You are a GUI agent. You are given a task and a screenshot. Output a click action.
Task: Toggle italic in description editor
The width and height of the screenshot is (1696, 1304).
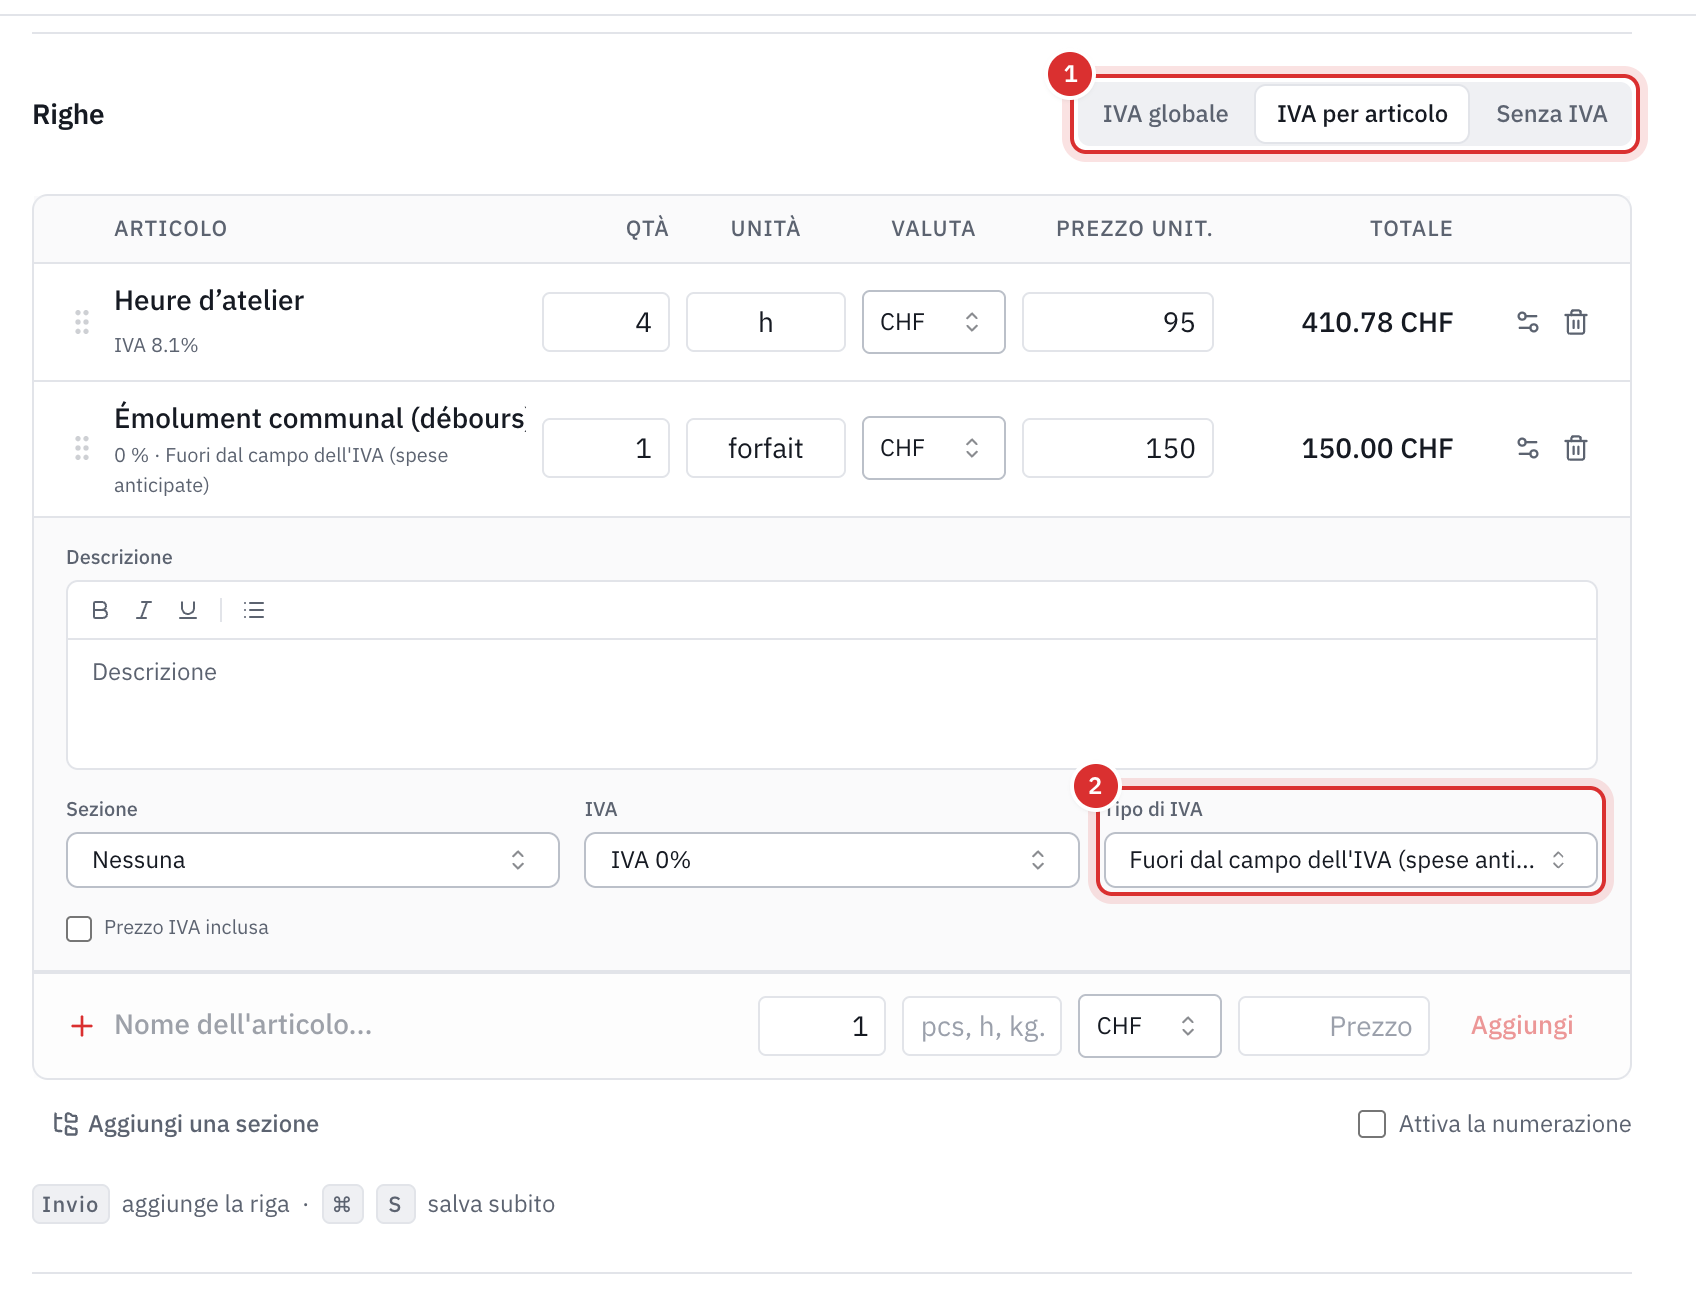(x=144, y=610)
